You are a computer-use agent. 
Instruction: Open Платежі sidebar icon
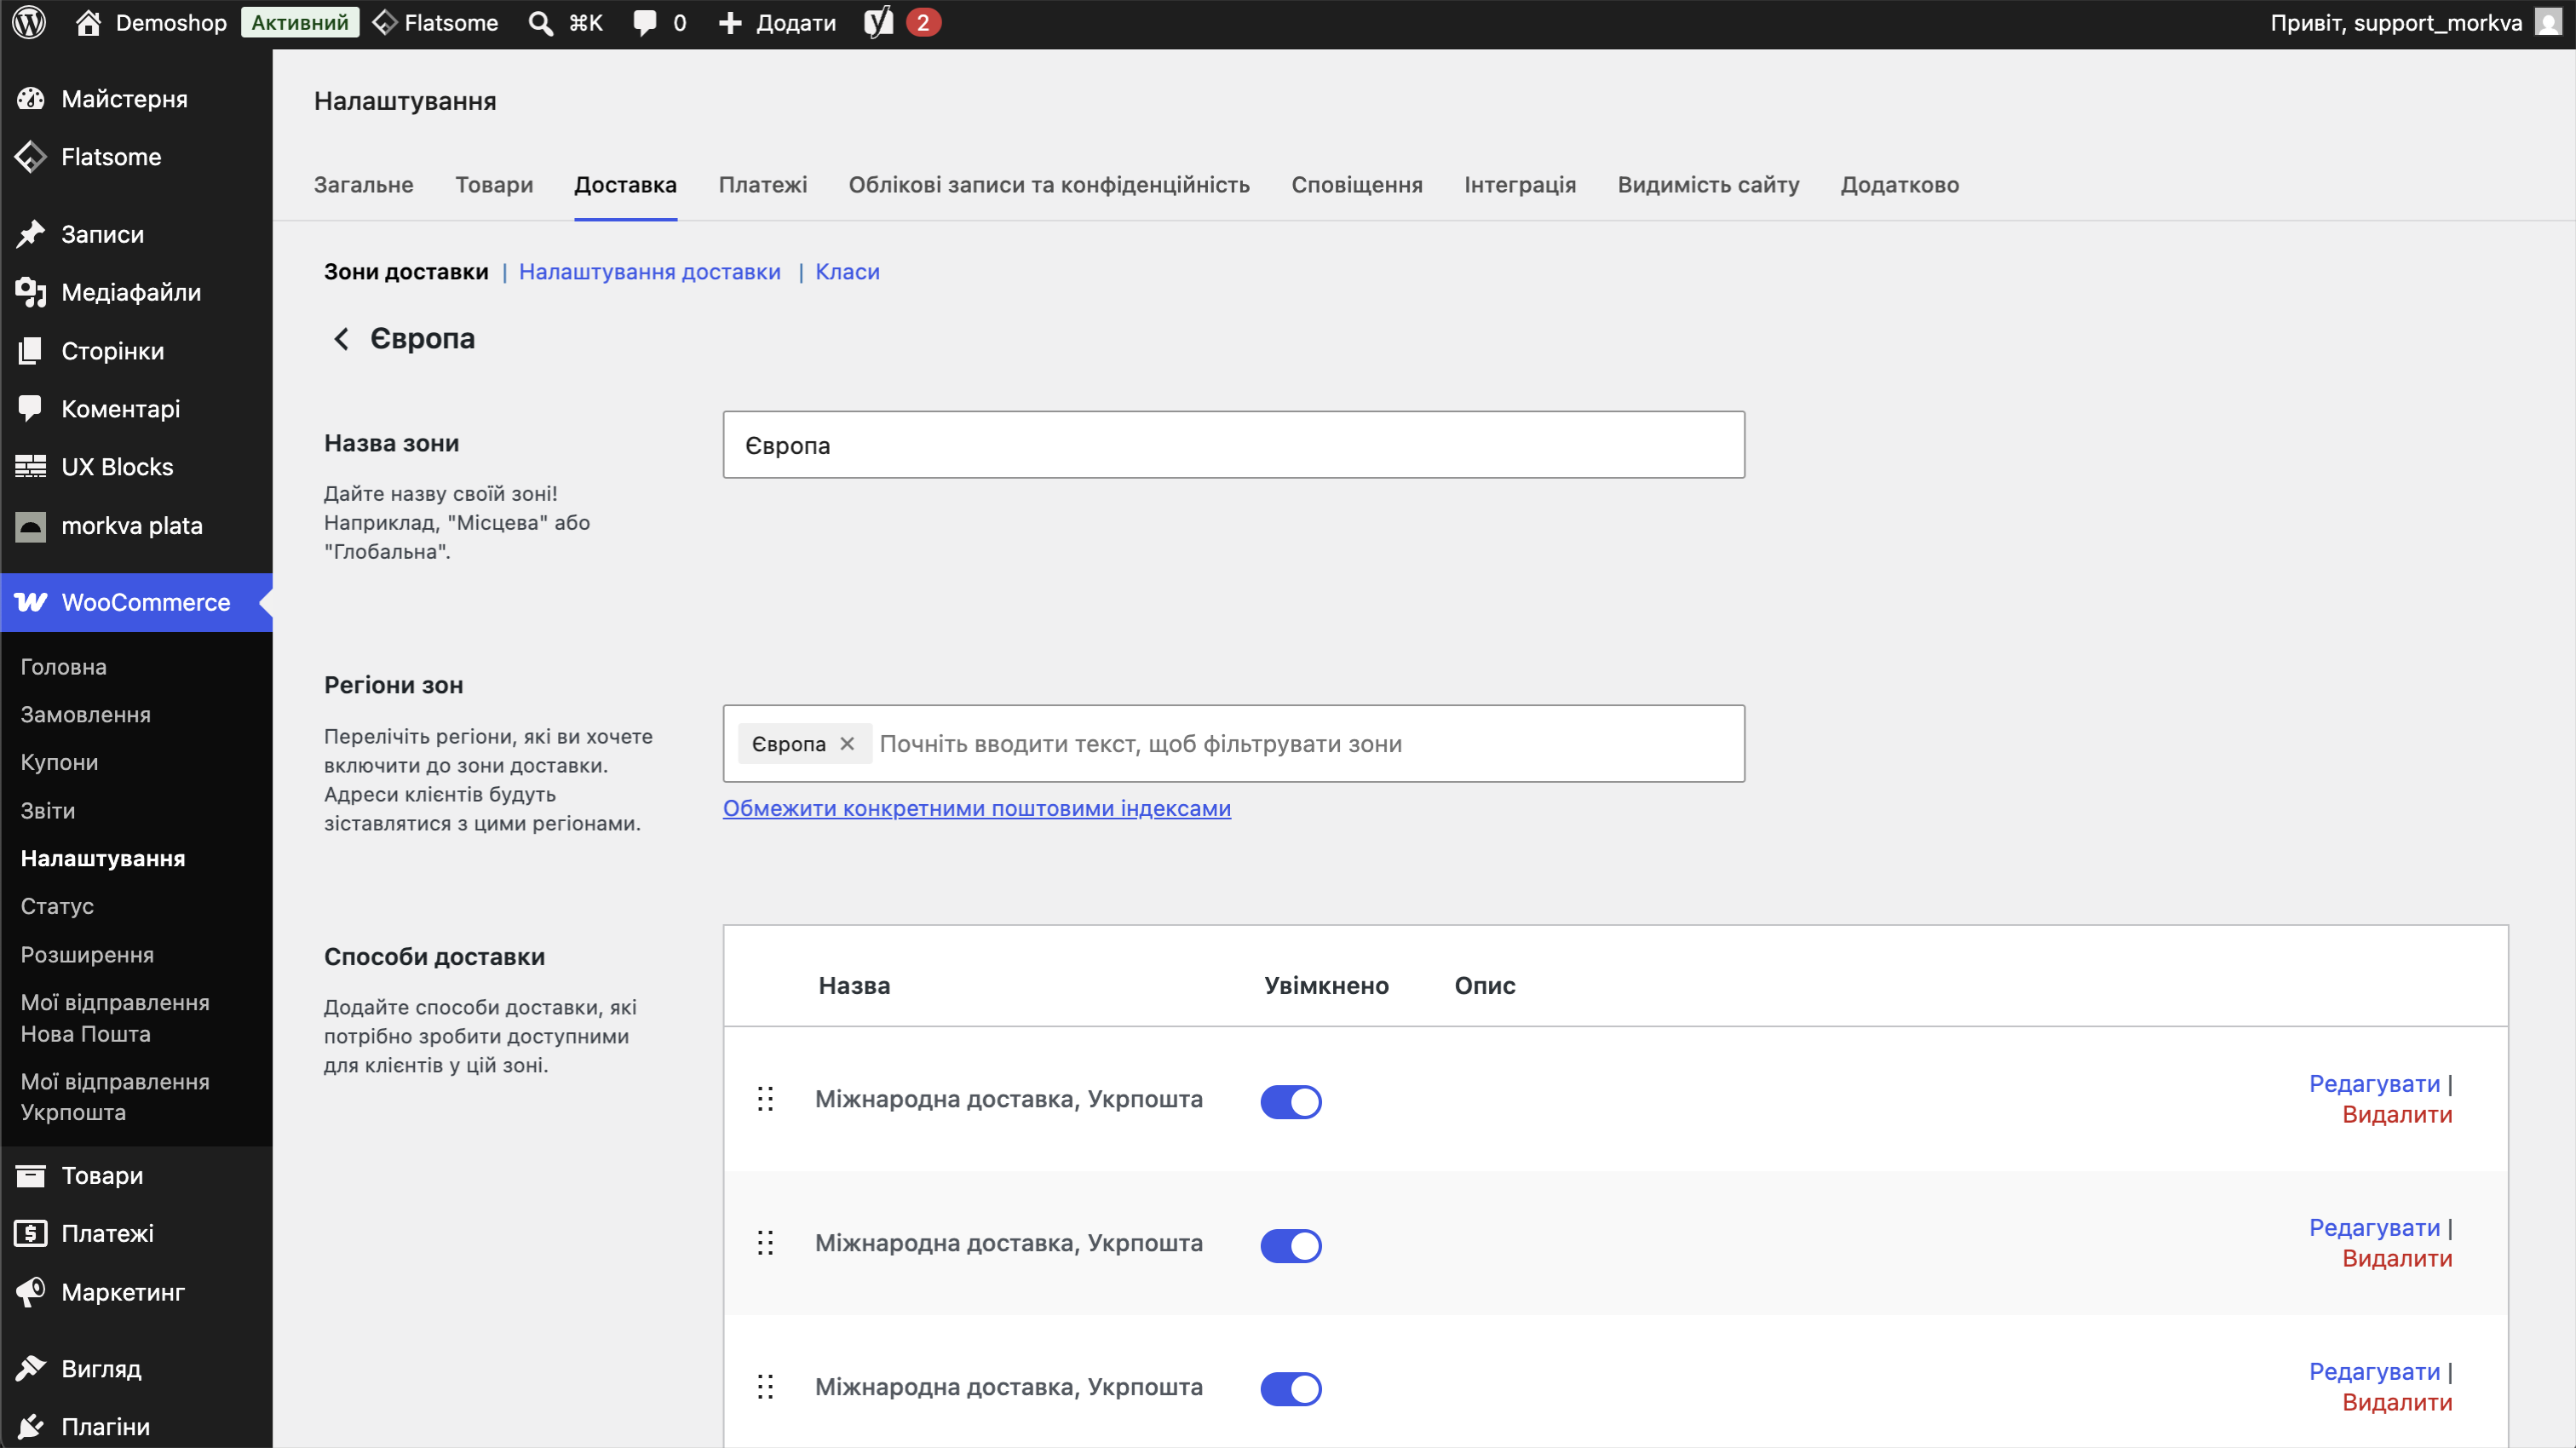[x=31, y=1233]
